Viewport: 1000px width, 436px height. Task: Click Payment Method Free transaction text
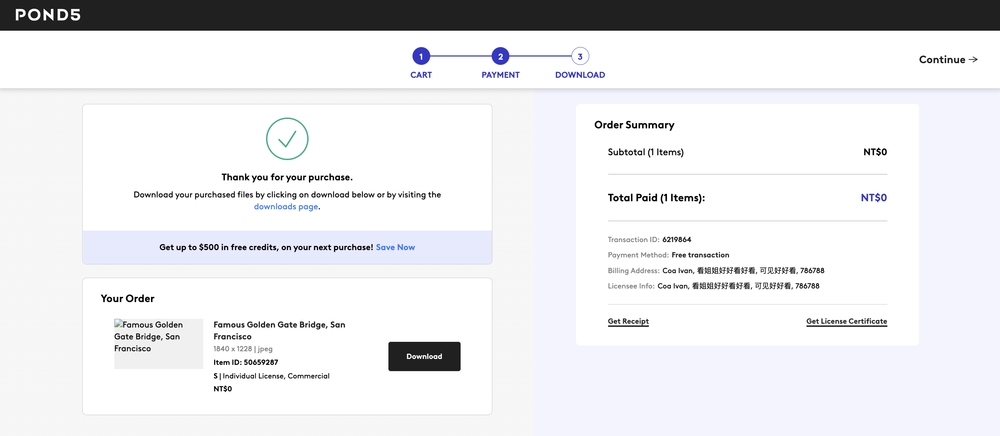[x=668, y=255]
